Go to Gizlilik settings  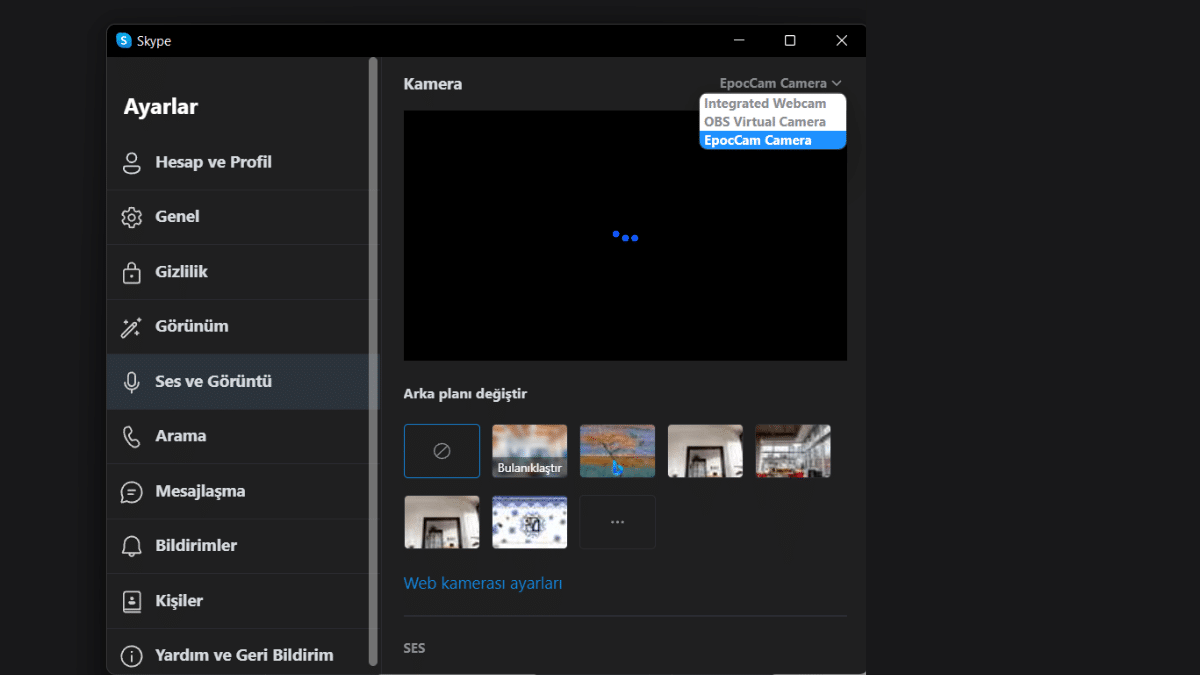pyautogui.click(x=238, y=272)
